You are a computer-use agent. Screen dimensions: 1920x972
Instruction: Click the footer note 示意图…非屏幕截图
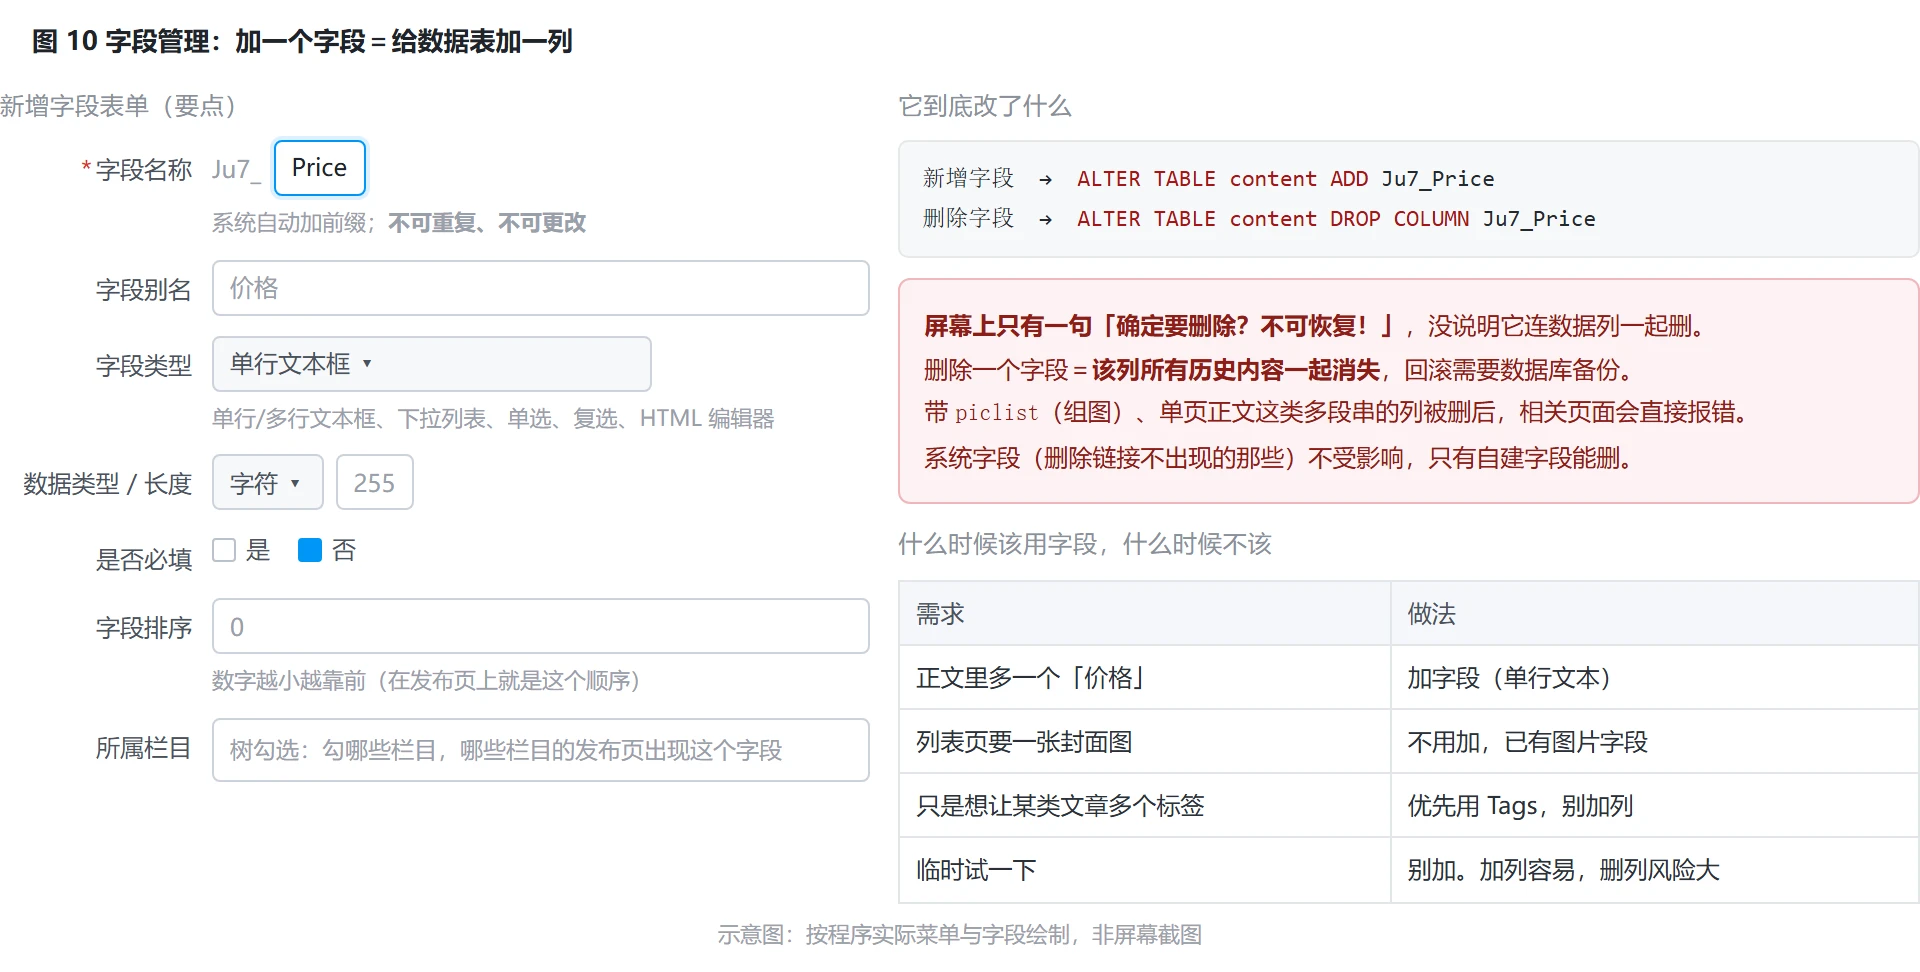coord(960,935)
